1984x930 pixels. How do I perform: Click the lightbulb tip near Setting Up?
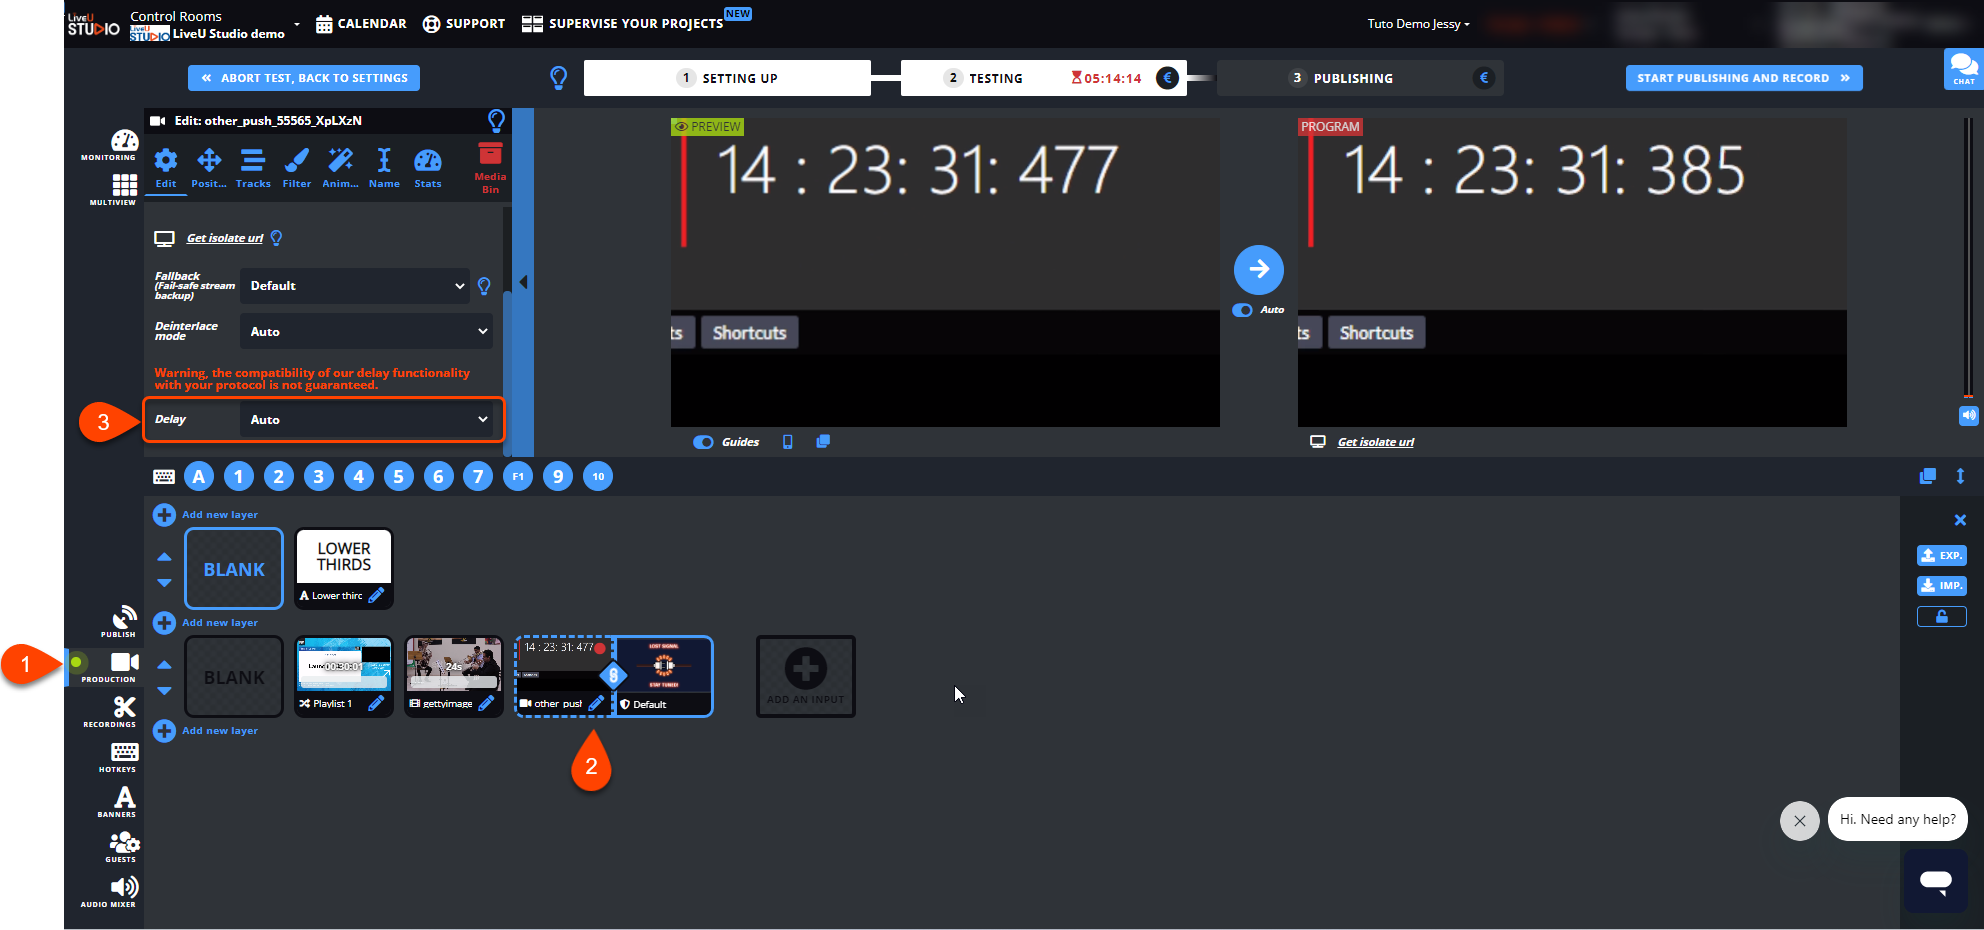click(x=559, y=78)
